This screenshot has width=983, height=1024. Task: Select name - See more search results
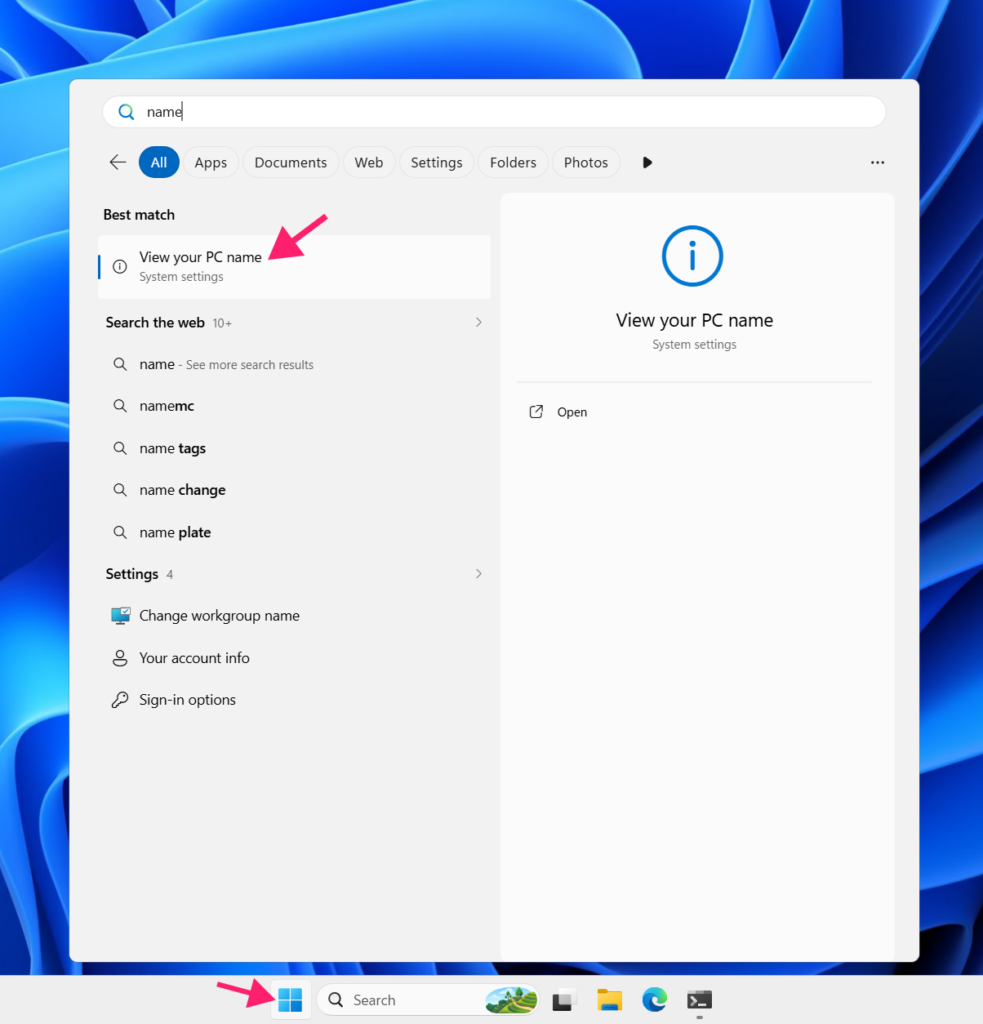pos(294,364)
